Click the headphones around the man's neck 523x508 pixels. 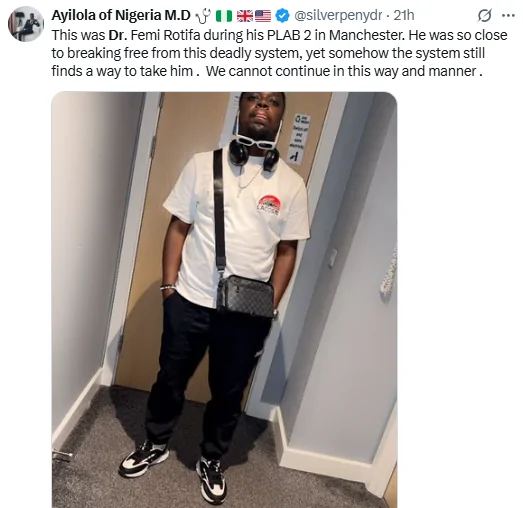(254, 156)
